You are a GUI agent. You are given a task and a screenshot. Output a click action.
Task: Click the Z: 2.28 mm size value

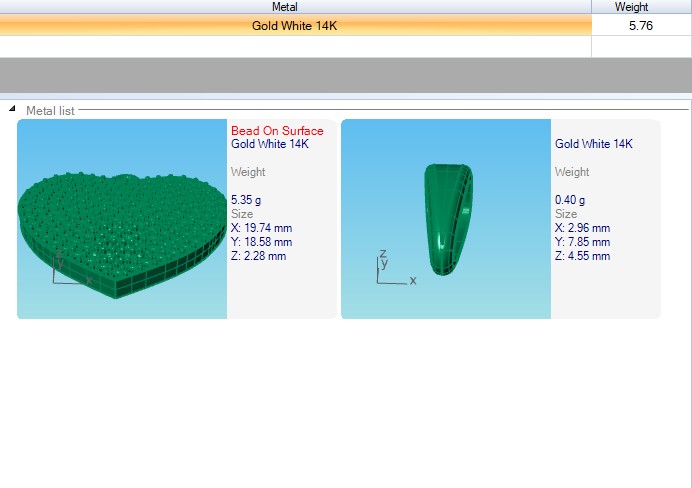click(x=258, y=256)
